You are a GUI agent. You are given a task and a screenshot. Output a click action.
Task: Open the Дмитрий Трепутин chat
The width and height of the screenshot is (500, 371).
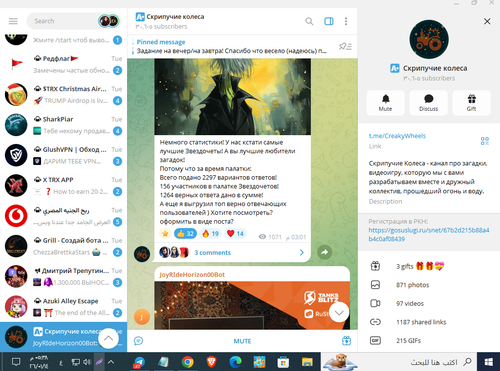pyautogui.click(x=63, y=277)
